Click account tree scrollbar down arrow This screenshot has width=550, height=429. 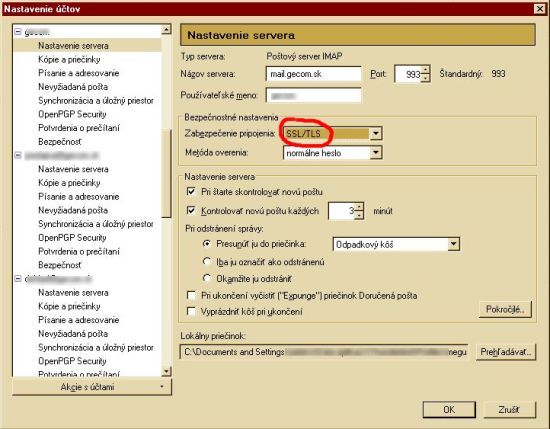tap(167, 371)
